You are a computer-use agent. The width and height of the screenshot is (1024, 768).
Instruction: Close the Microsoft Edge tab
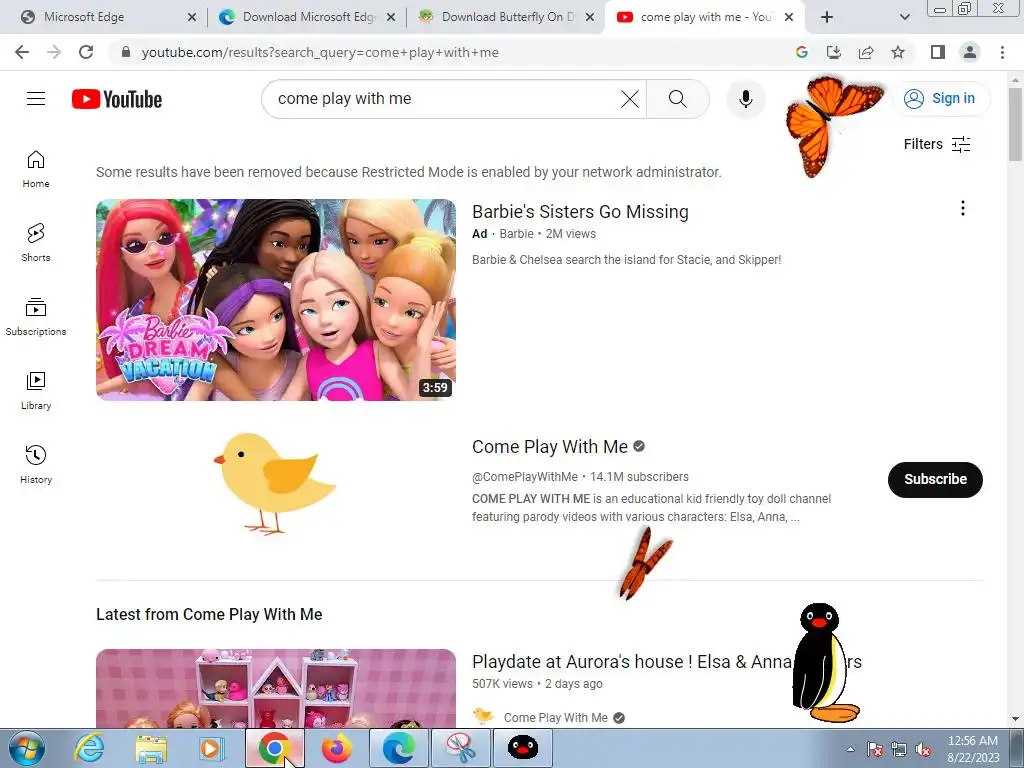[192, 18]
